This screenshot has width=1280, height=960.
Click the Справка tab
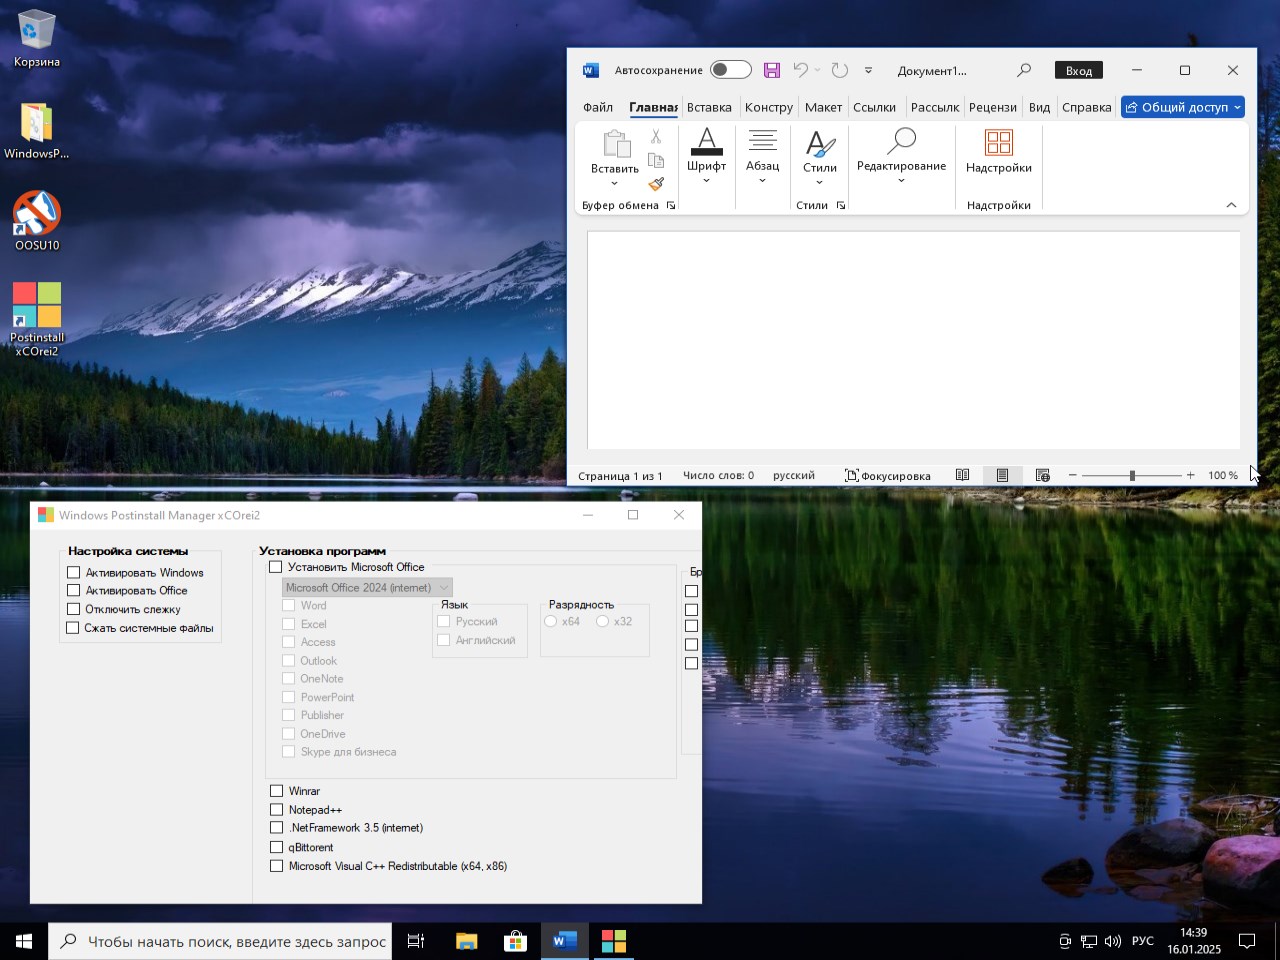[x=1087, y=107]
